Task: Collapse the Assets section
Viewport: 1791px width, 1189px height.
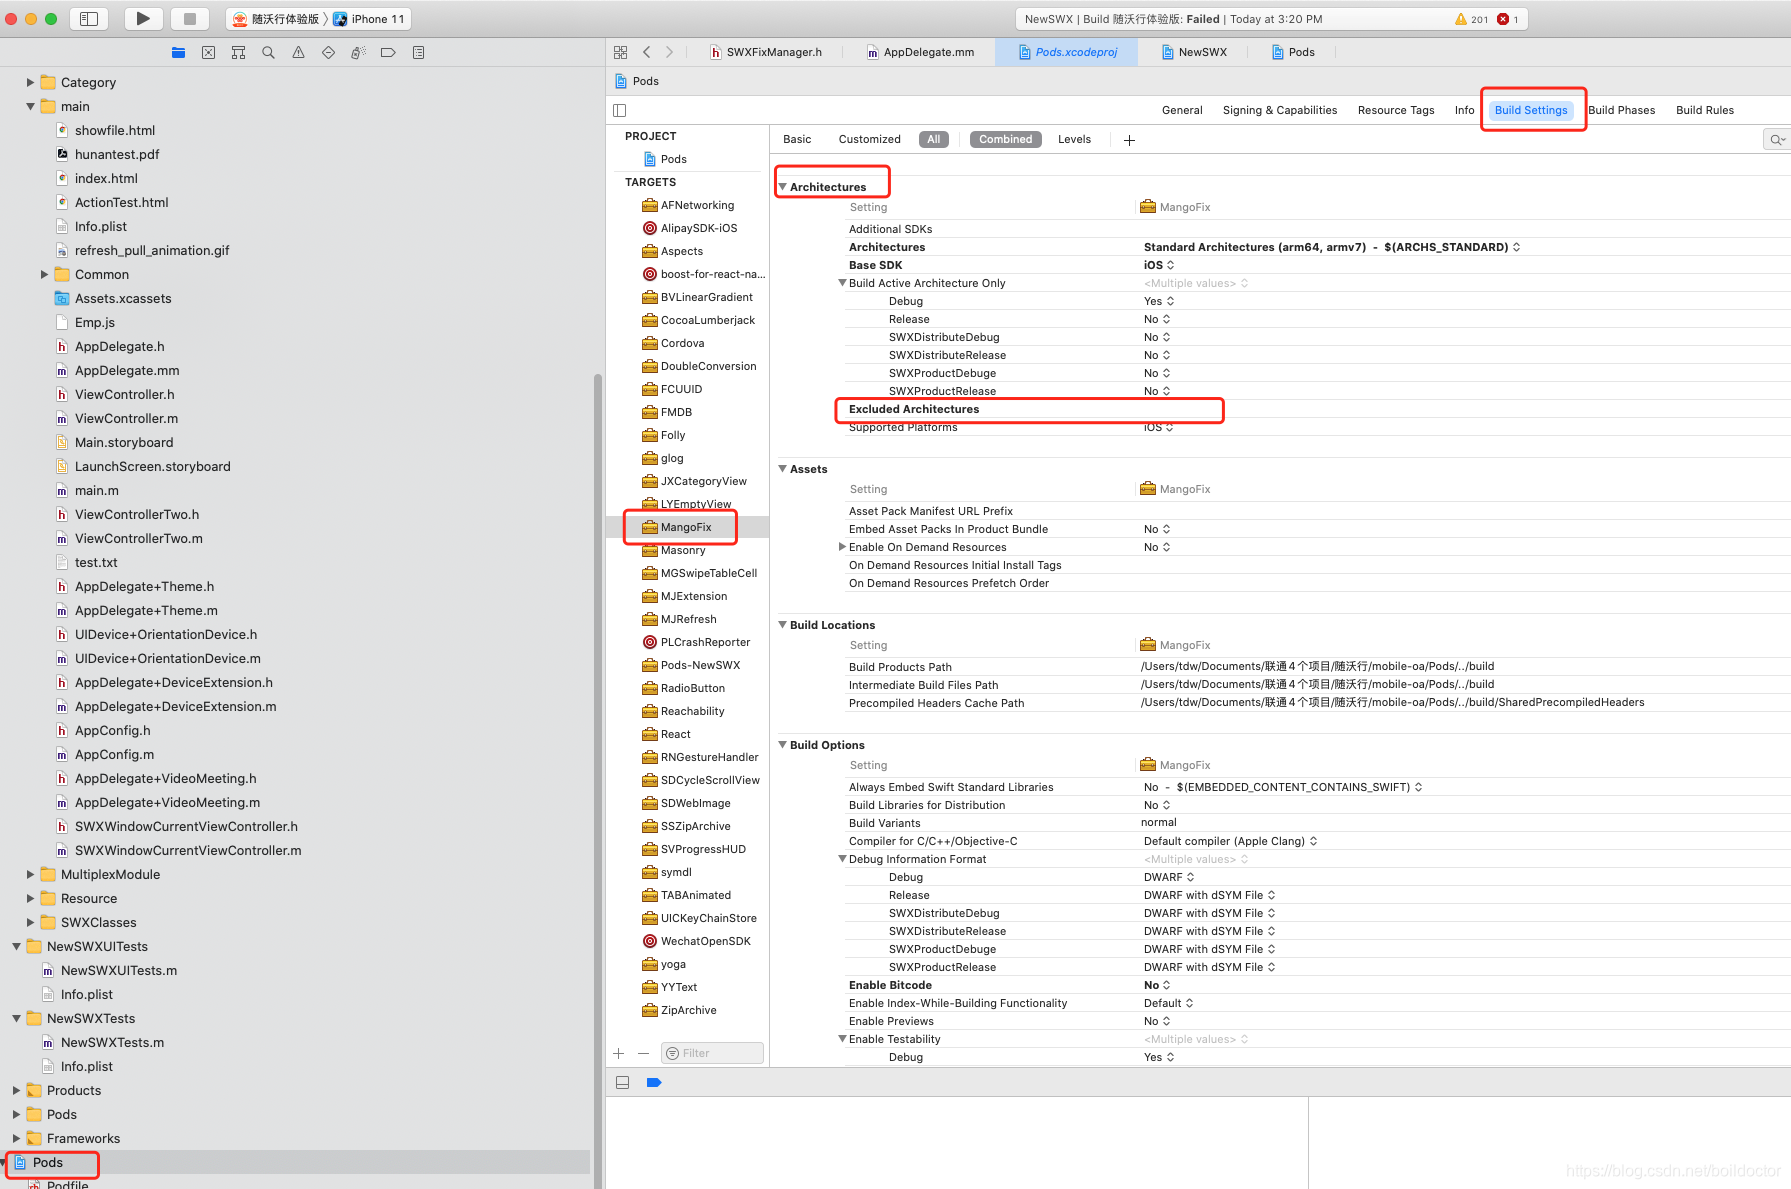Action: pos(783,468)
